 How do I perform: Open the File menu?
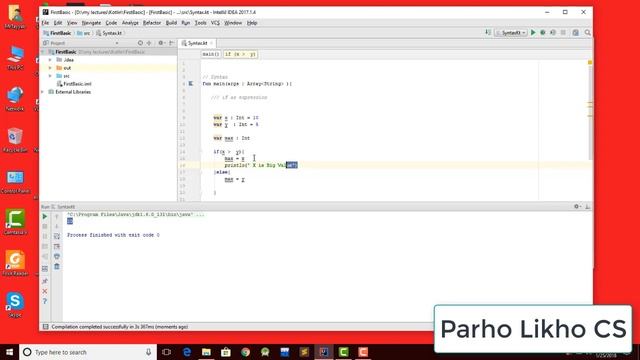tap(45, 23)
